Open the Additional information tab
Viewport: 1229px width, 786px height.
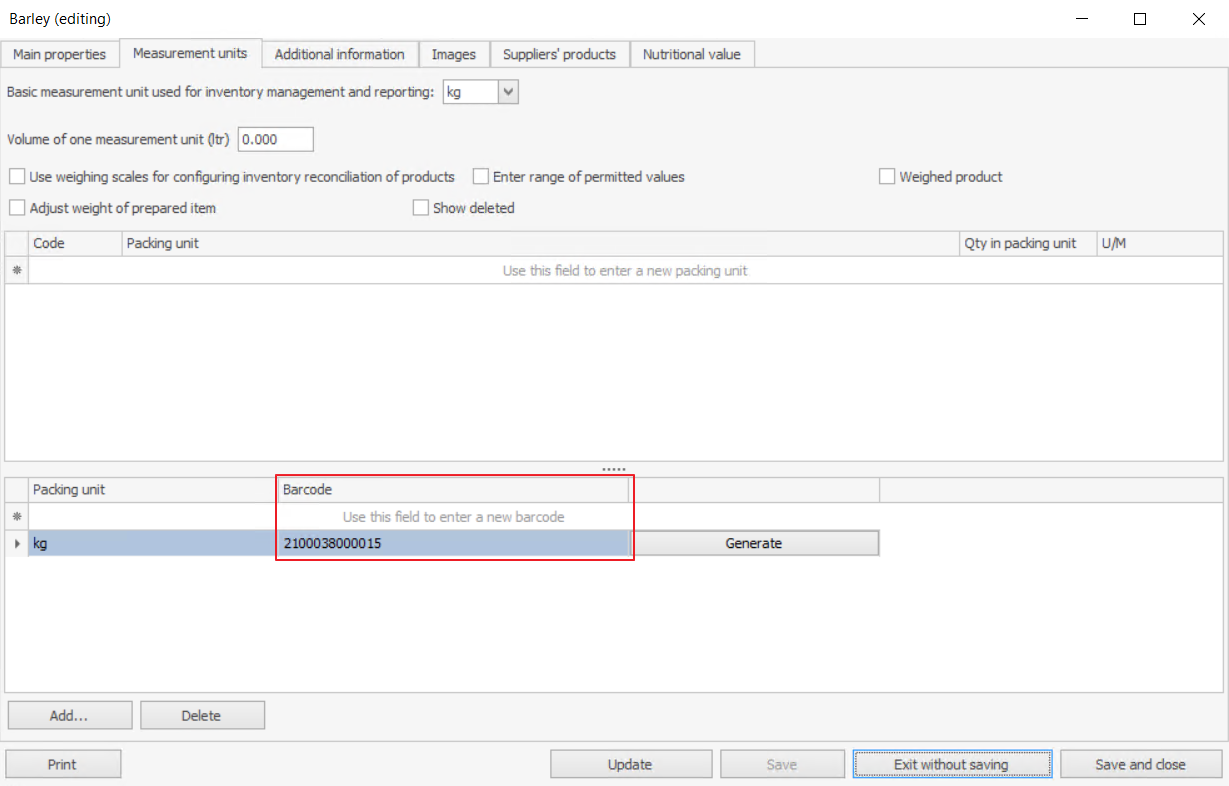point(339,54)
